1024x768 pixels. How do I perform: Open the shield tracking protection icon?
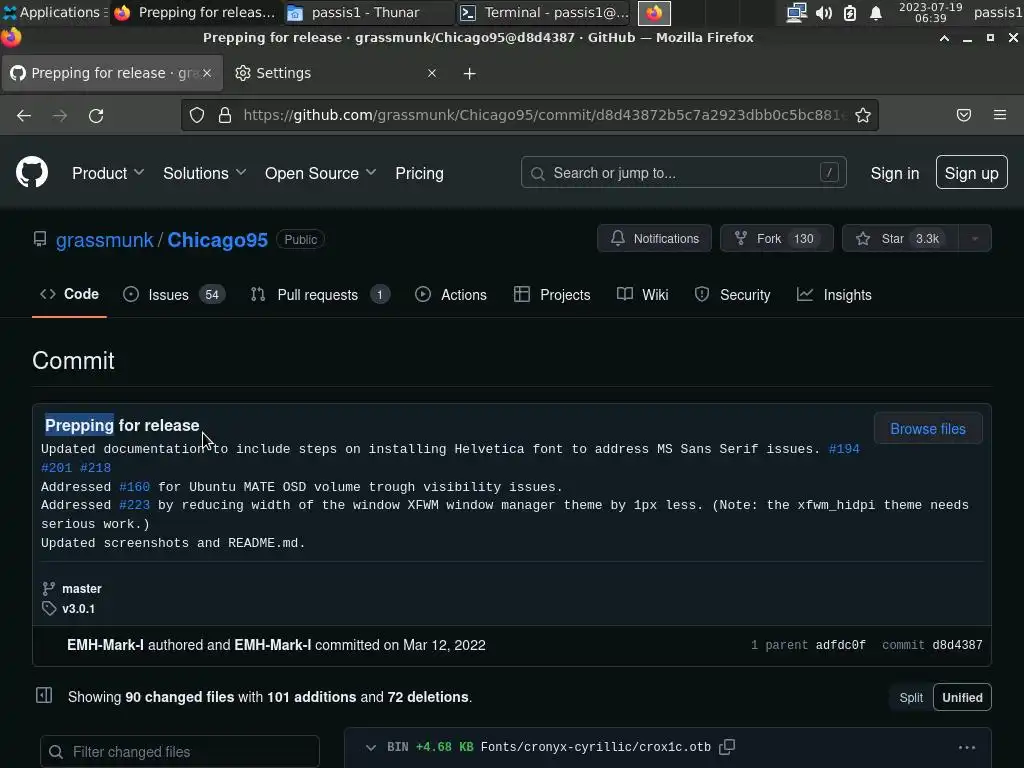(x=197, y=116)
